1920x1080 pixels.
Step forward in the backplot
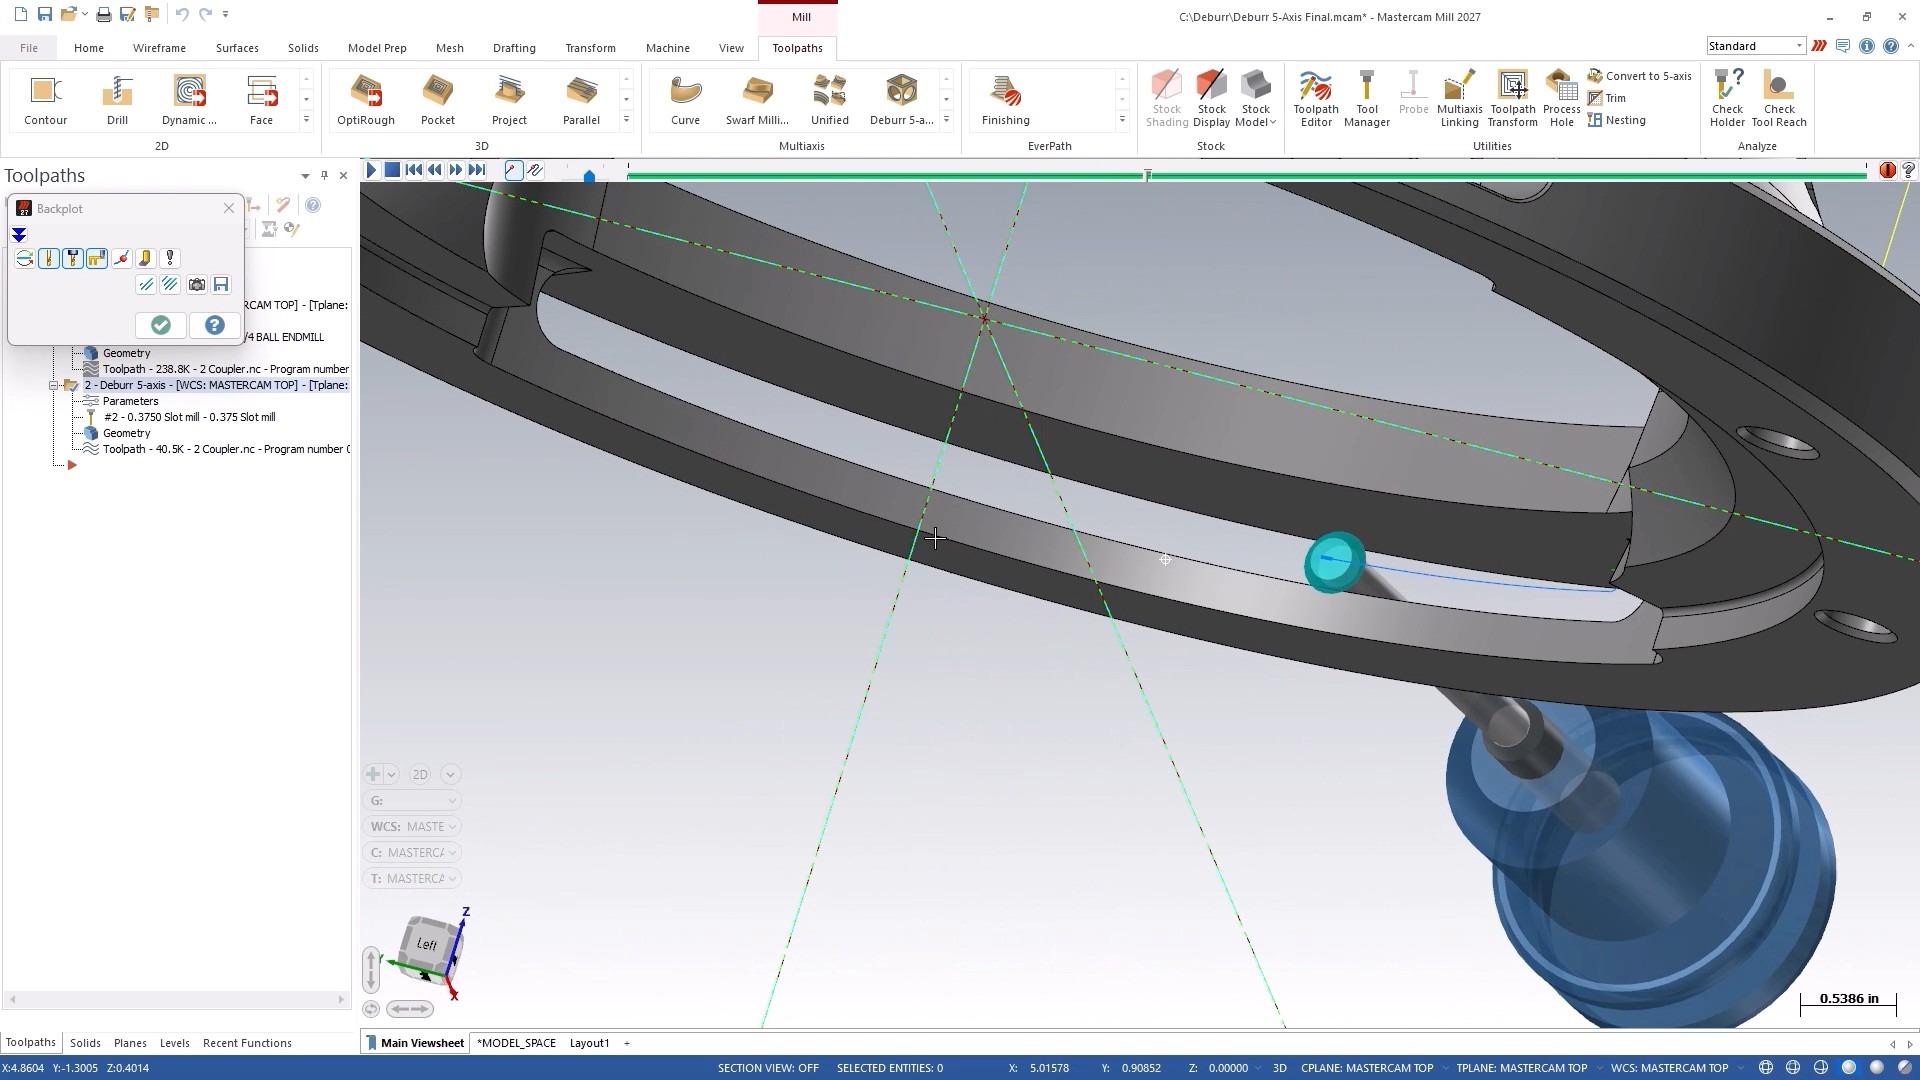pyautogui.click(x=456, y=170)
